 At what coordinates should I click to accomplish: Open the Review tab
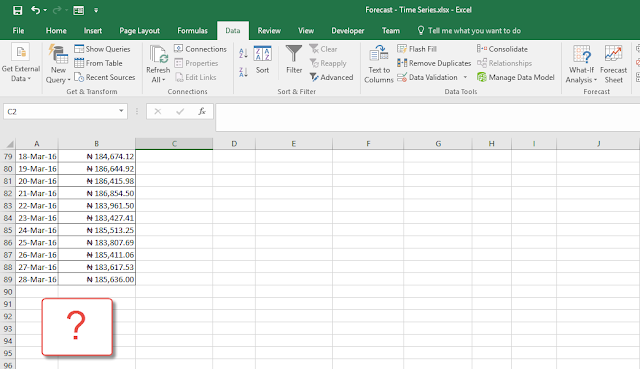click(x=269, y=31)
